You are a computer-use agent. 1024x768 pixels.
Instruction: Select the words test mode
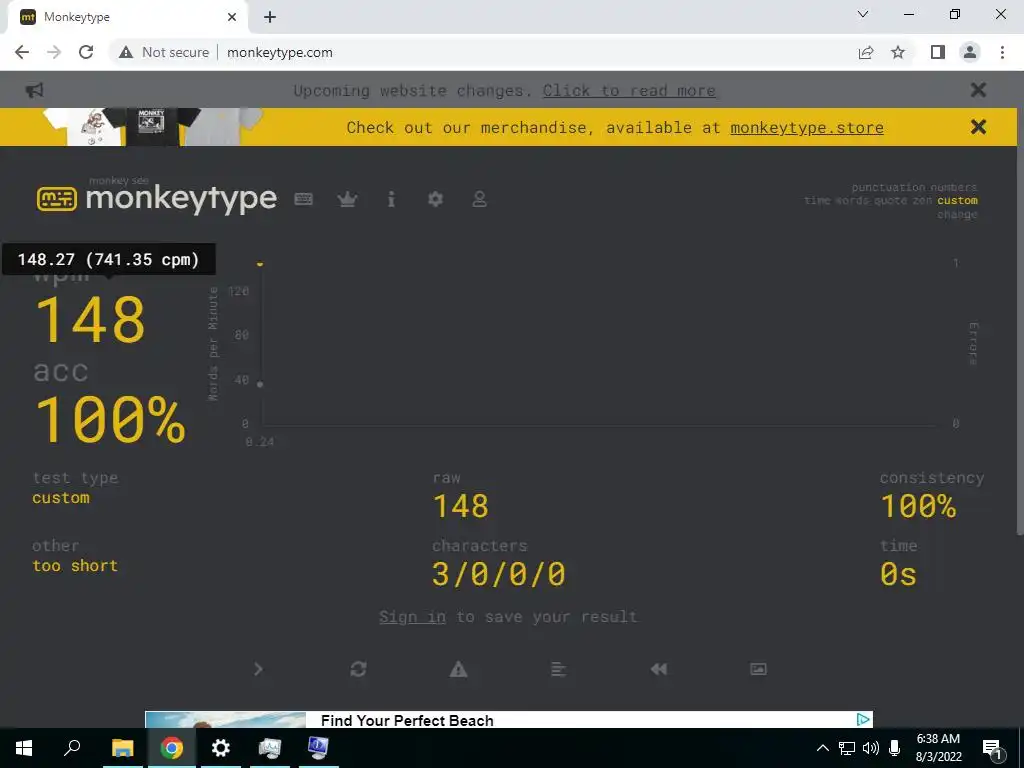(852, 200)
